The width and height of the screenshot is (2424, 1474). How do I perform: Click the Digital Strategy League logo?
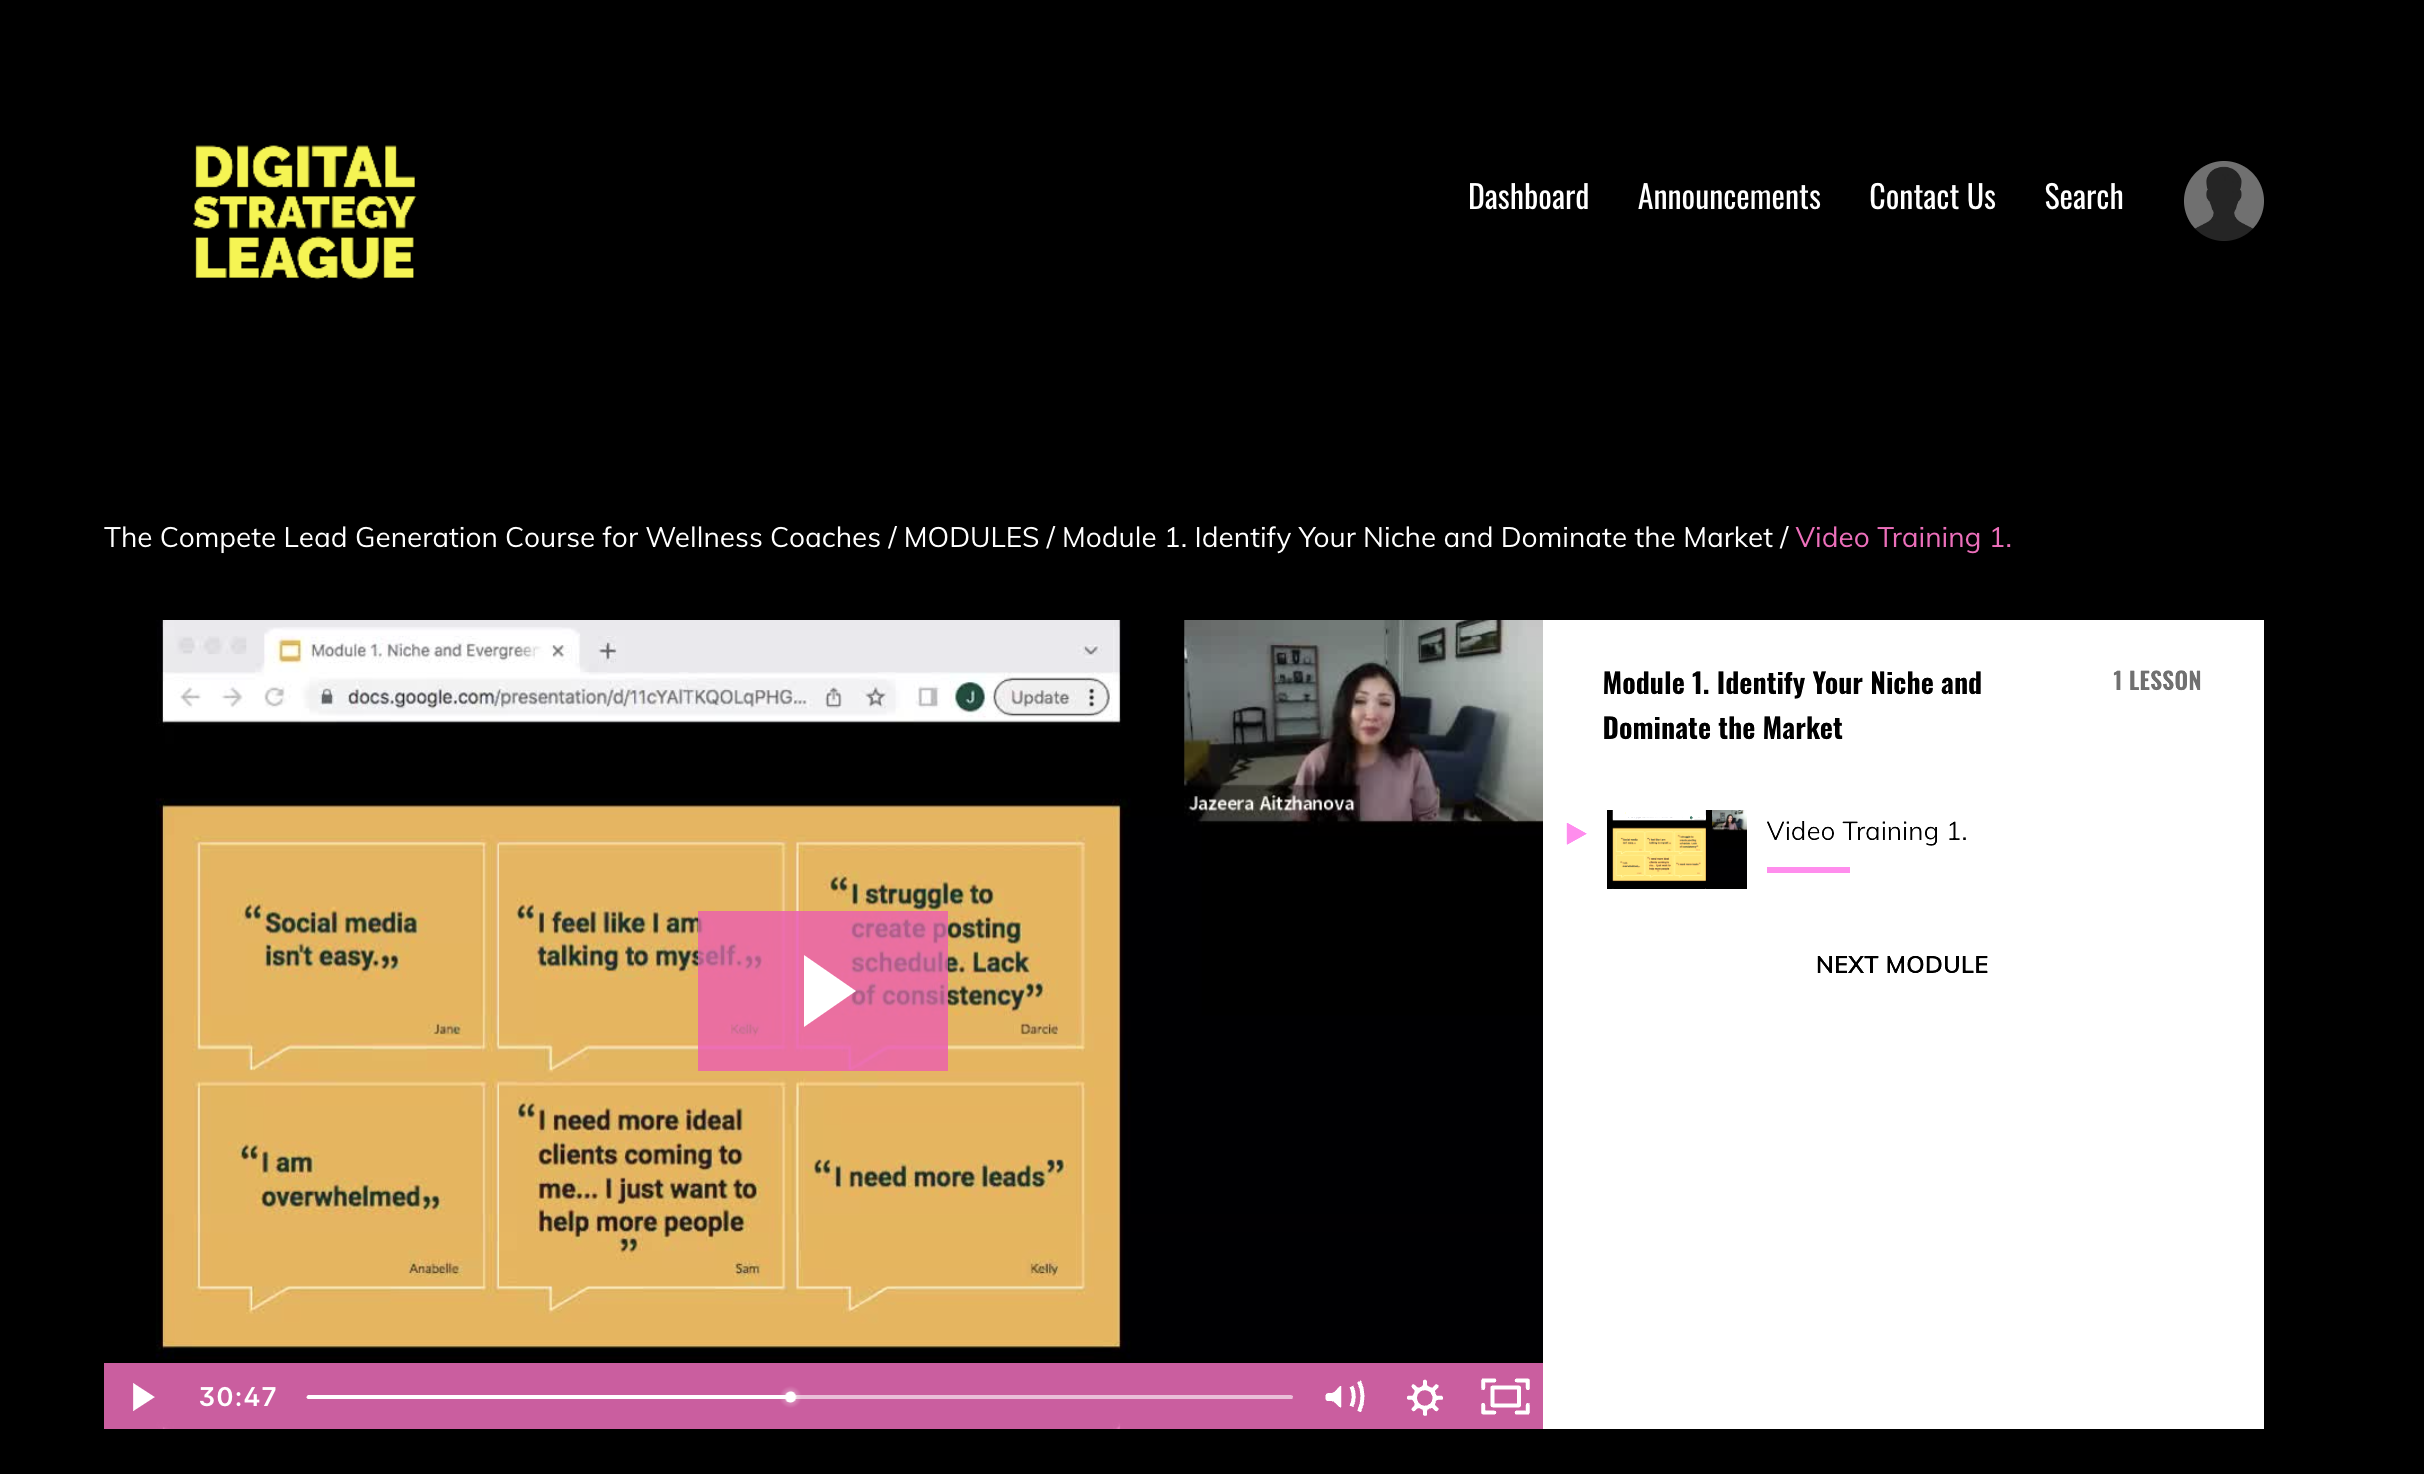pyautogui.click(x=304, y=212)
